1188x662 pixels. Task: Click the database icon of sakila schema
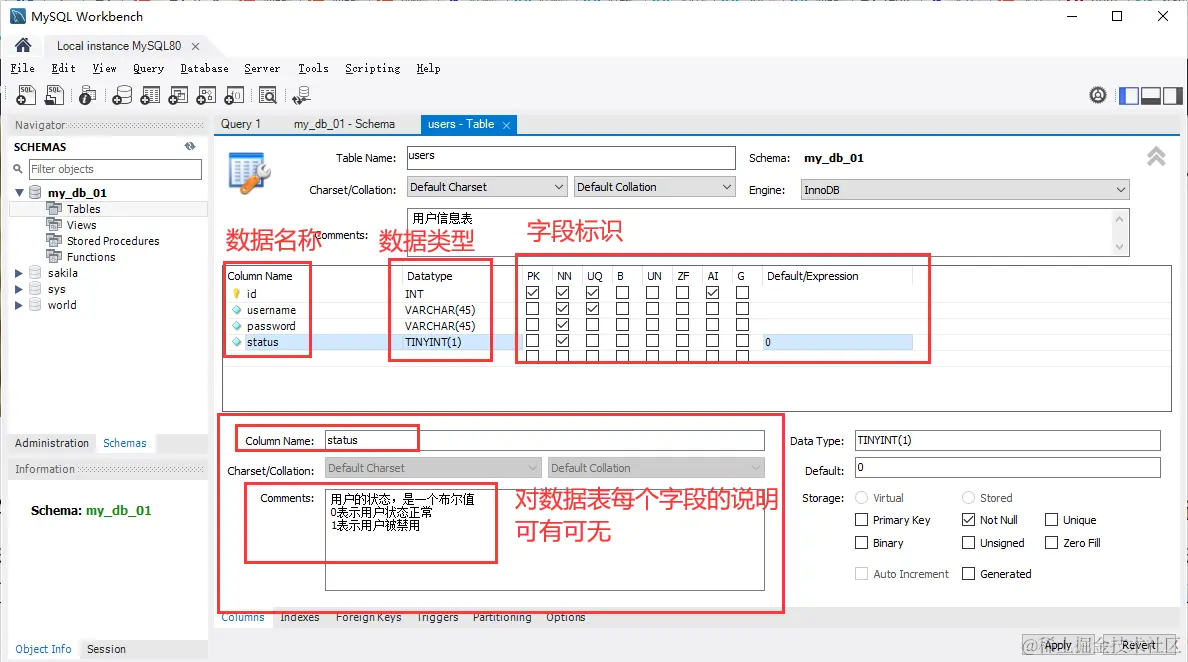(36, 273)
